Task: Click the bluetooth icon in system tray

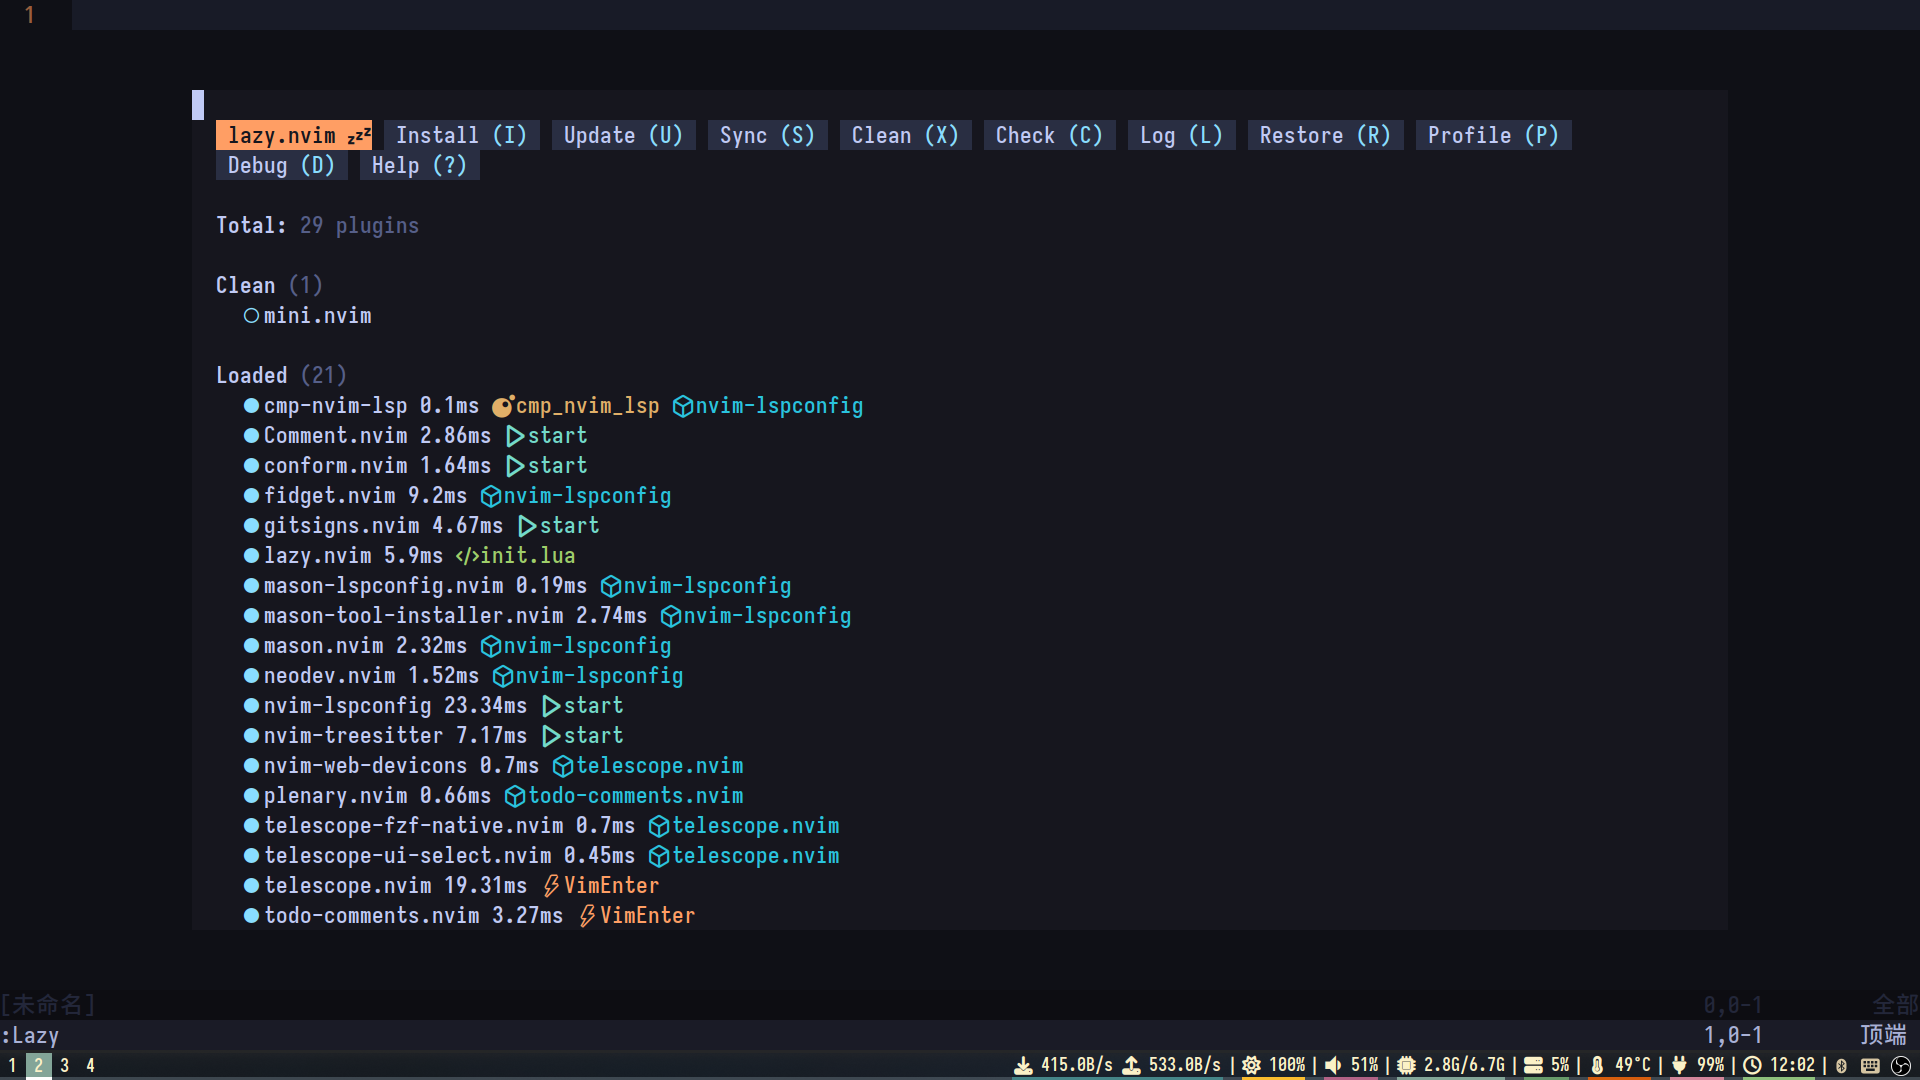Action: (1841, 1065)
